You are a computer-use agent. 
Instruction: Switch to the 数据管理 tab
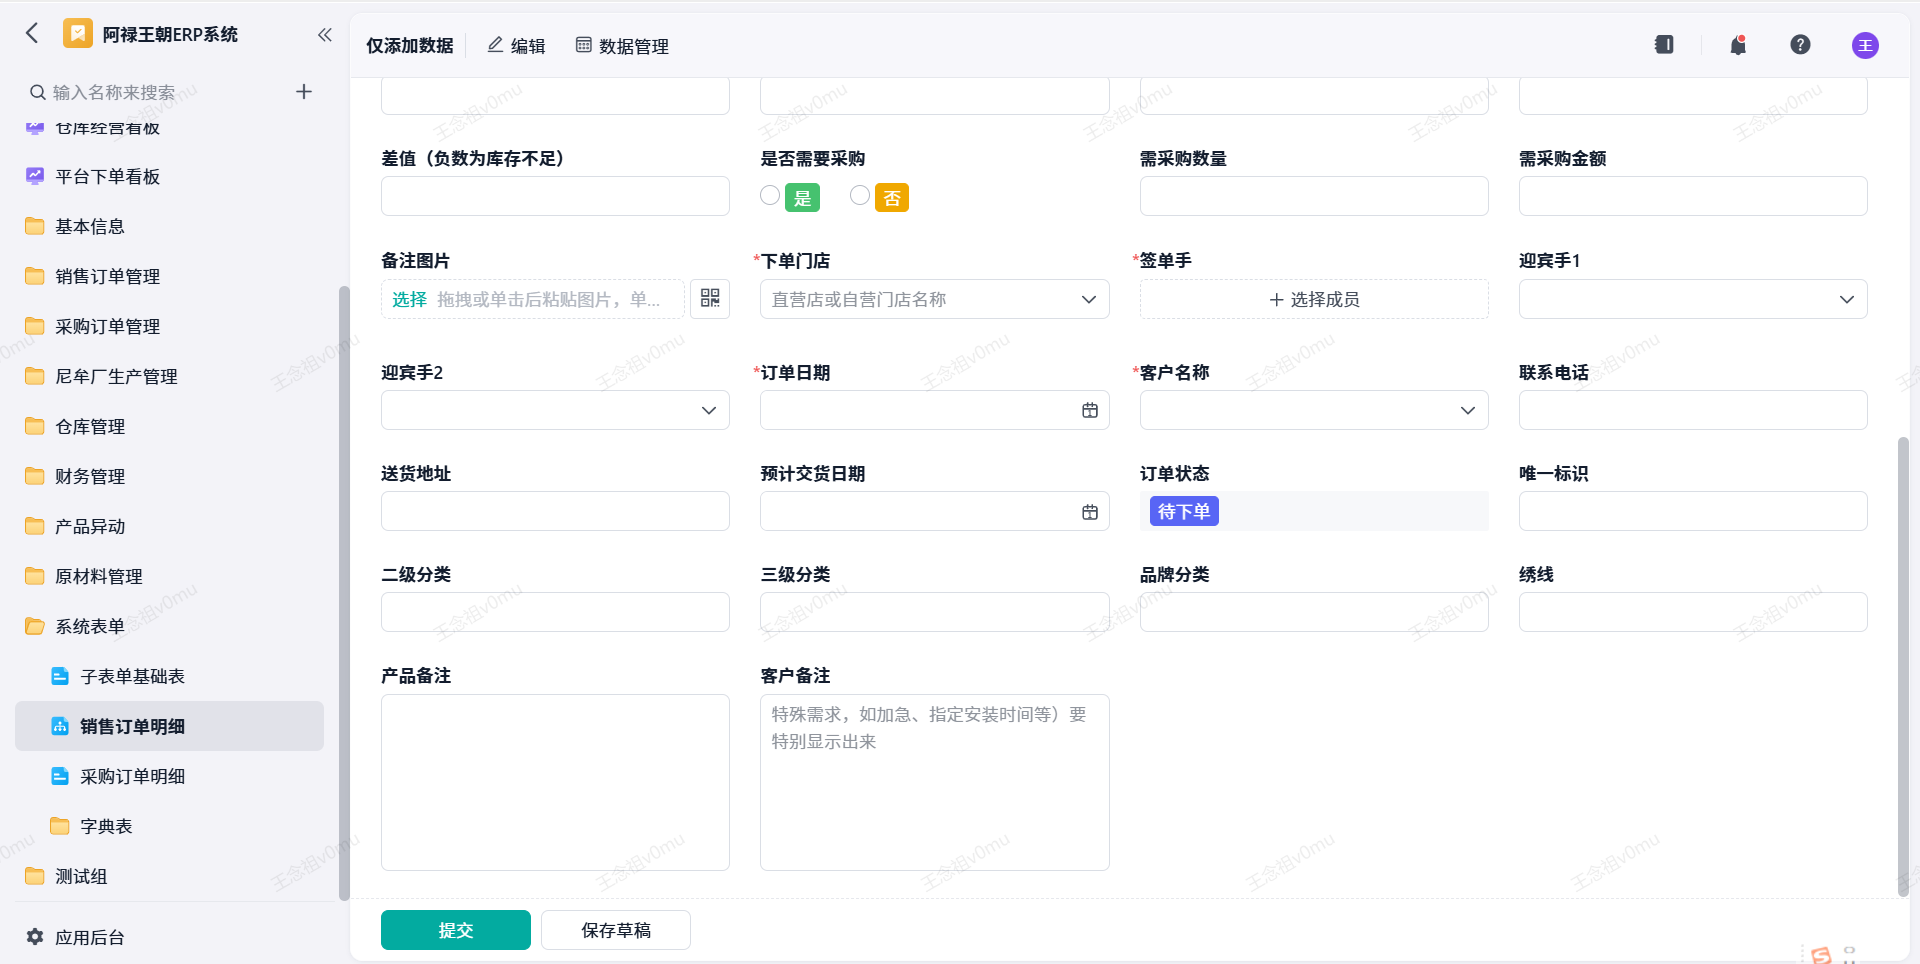(622, 46)
